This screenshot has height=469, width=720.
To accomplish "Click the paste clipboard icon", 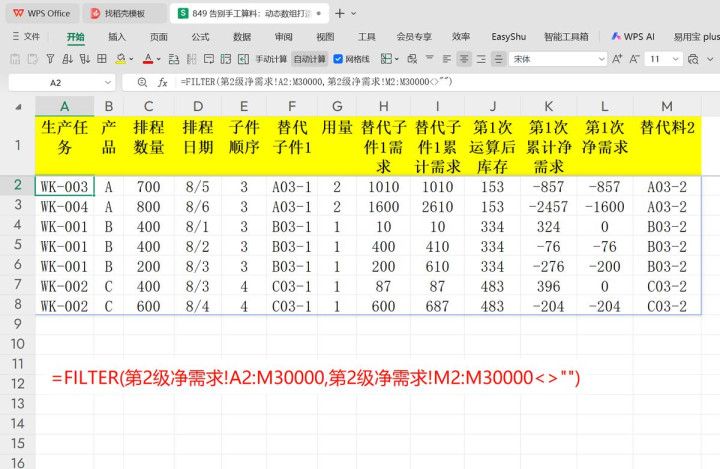I will click(x=15, y=59).
